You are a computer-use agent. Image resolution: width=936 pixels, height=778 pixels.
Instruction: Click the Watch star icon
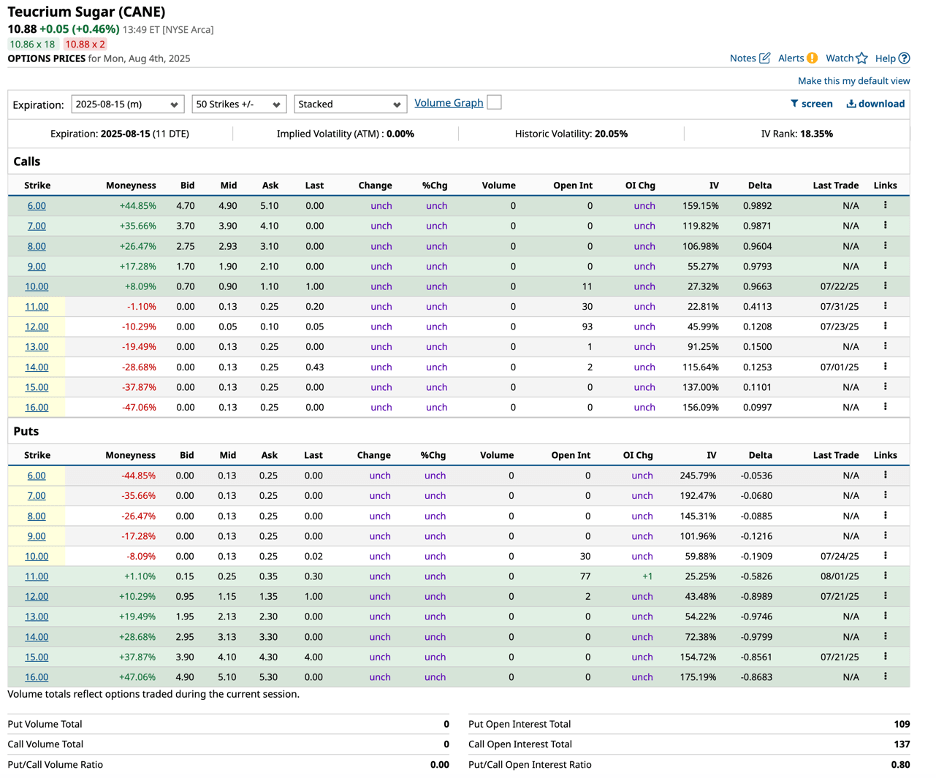click(x=861, y=58)
